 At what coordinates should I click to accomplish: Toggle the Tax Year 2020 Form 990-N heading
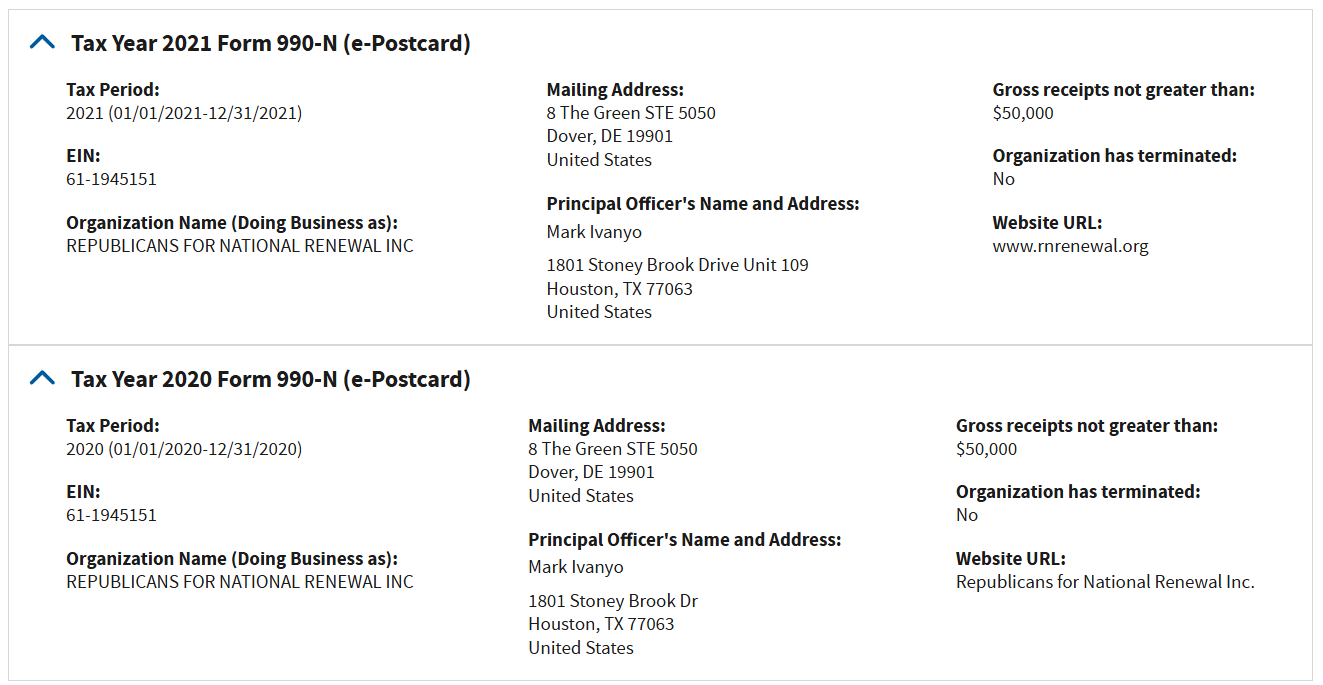coord(270,379)
